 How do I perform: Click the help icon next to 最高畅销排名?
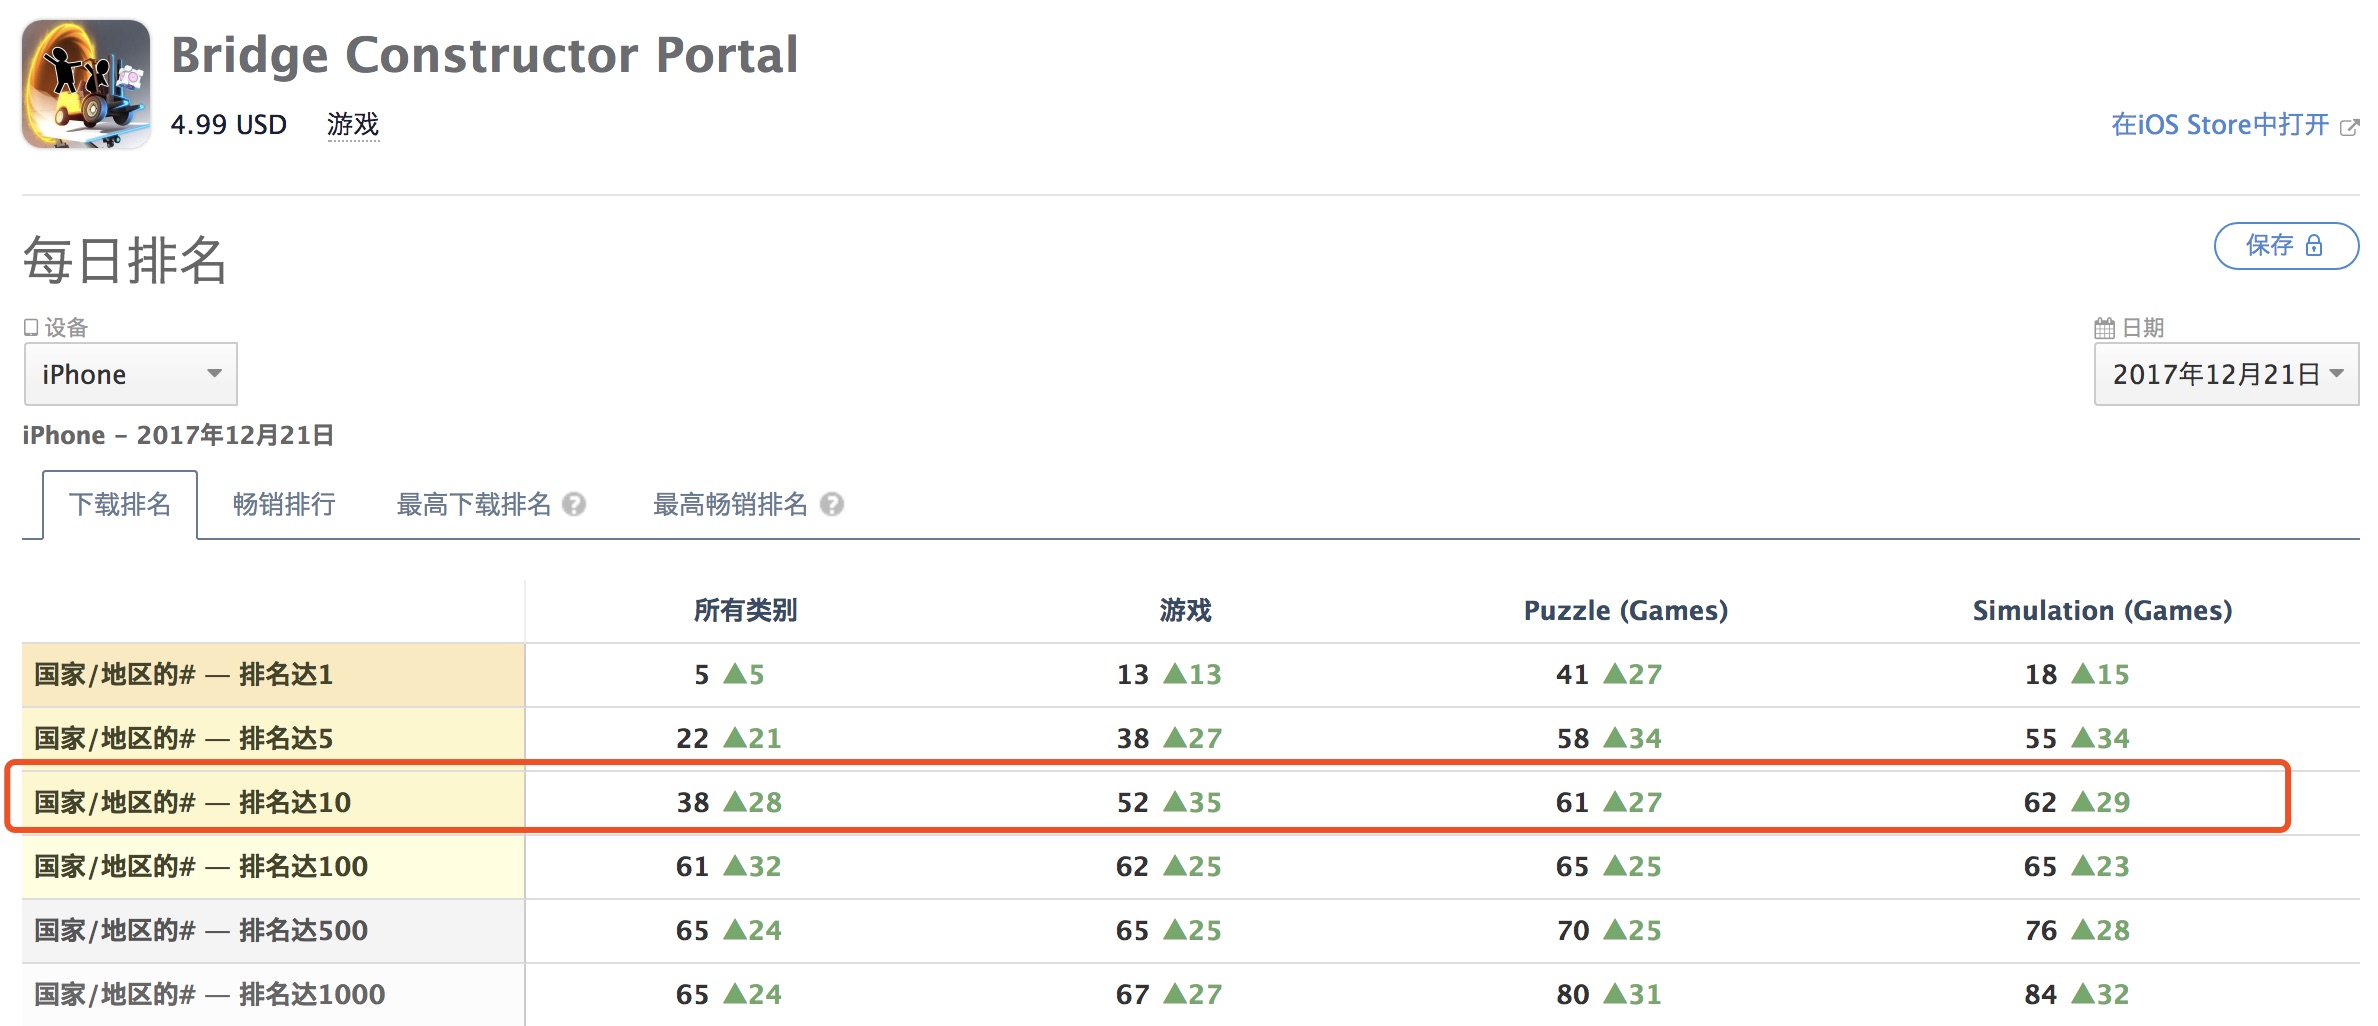coord(832,504)
